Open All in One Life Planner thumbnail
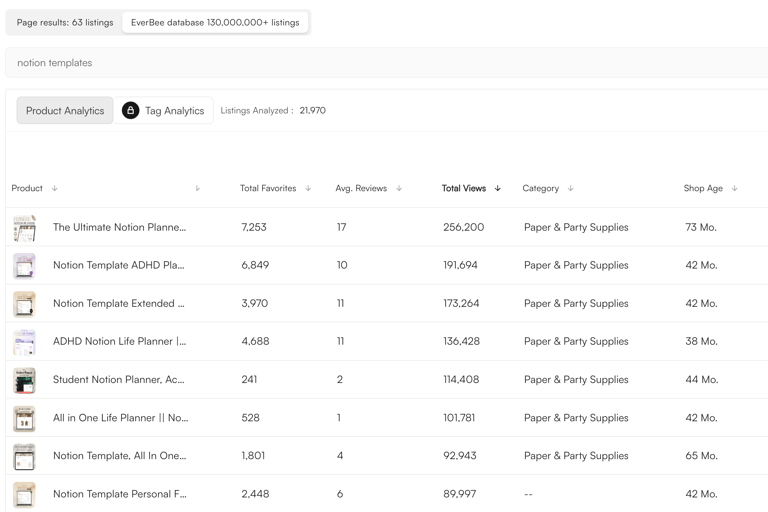Screen dimensions: 768x512 click(24, 418)
